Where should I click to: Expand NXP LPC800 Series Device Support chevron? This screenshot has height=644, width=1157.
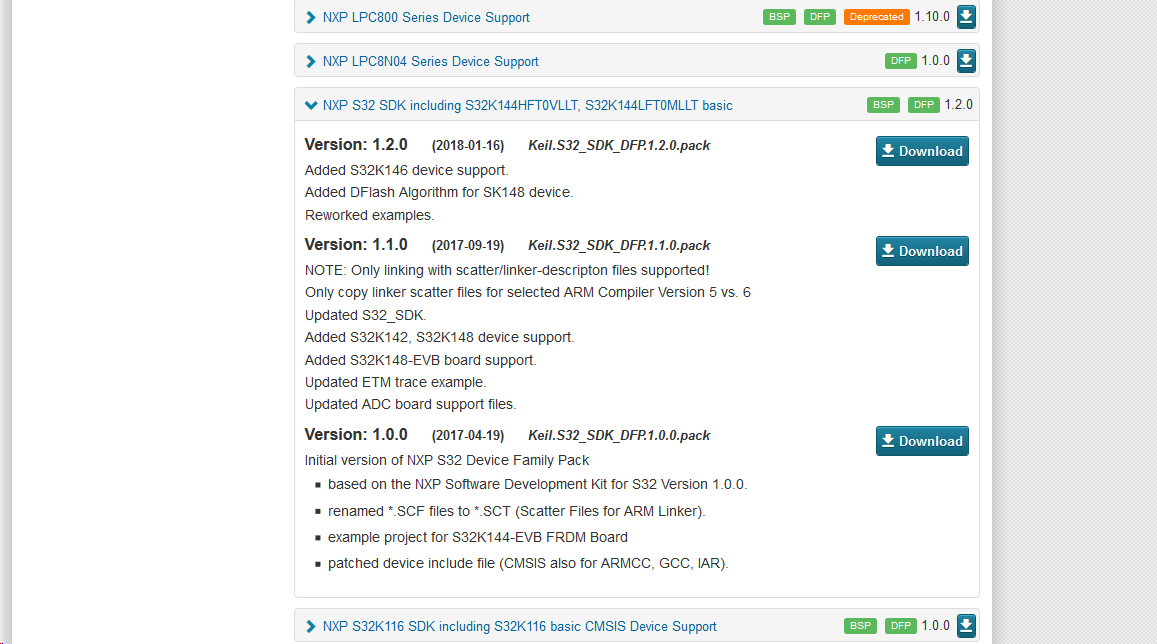point(311,18)
